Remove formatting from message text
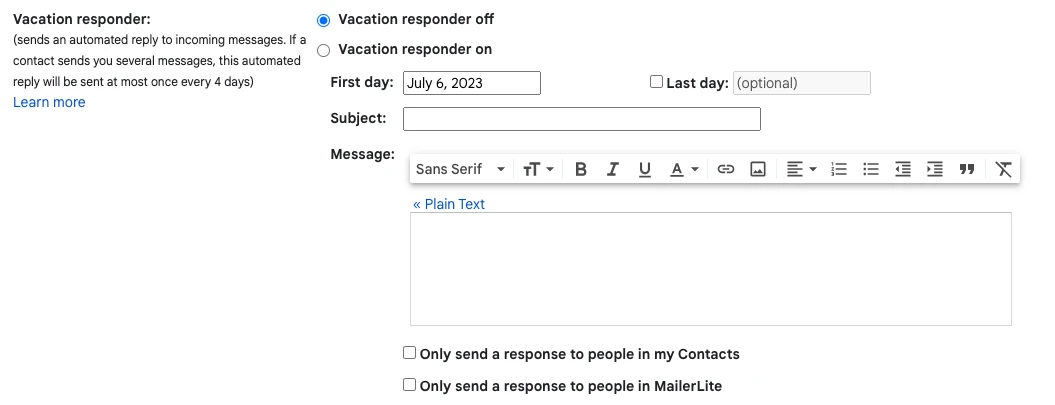The width and height of the screenshot is (1055, 405). [x=1004, y=170]
